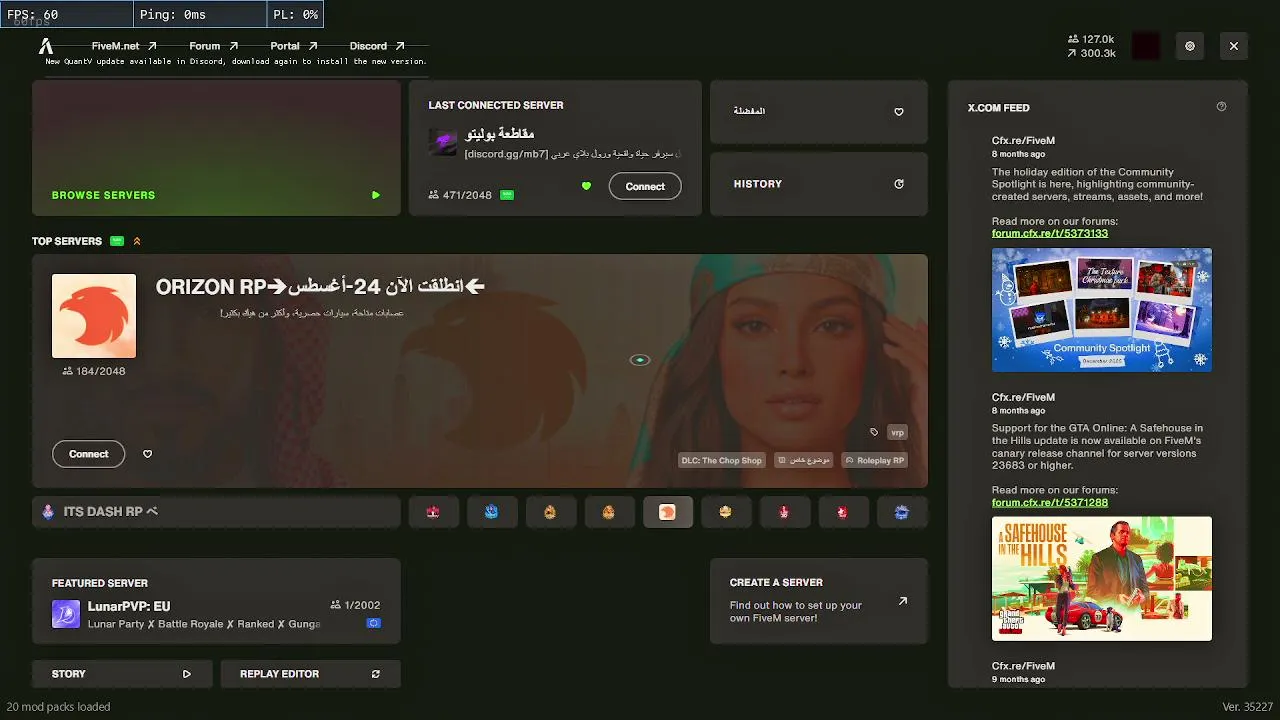This screenshot has width=1280, height=720.
Task: Connect to ORIZON RP server
Action: click(x=89, y=454)
